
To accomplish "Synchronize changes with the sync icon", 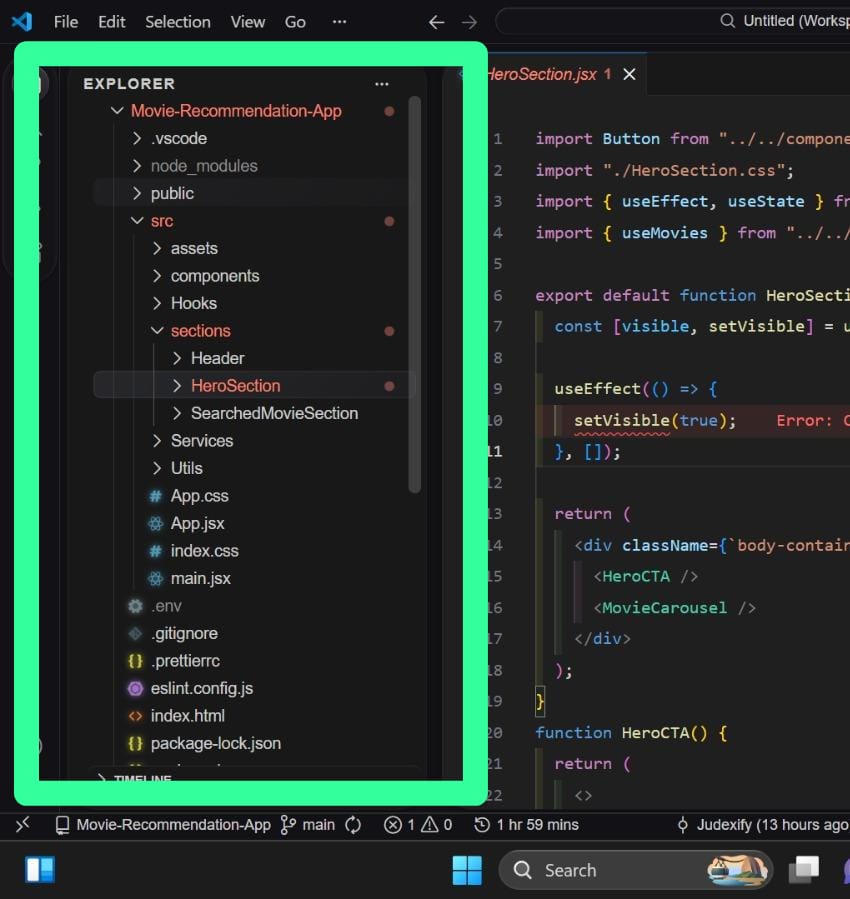I will (353, 825).
